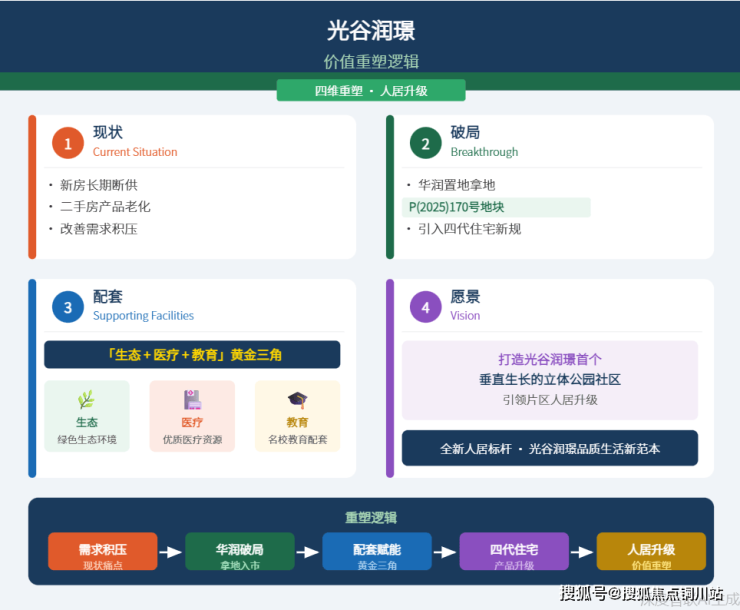Click the hospital medical icon
Viewport: 740px width, 610px height.
tap(192, 400)
